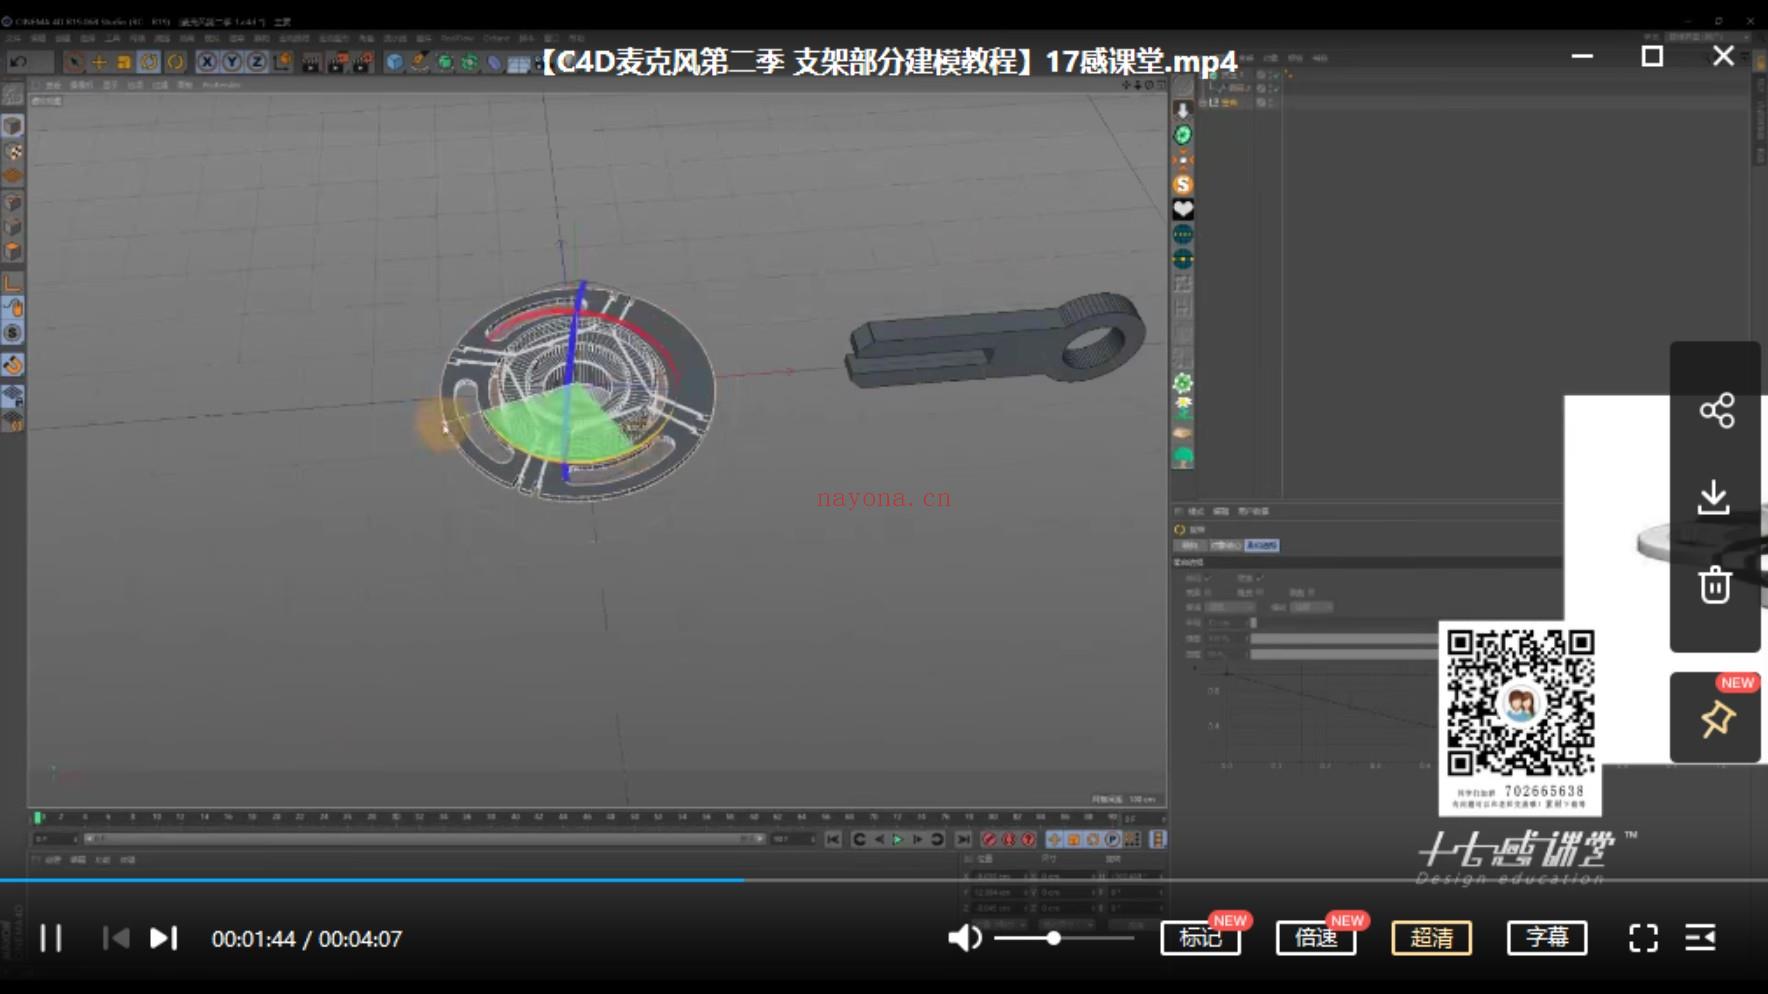Click Render to Picture Viewer icon
1768x994 pixels.
(x=337, y=62)
